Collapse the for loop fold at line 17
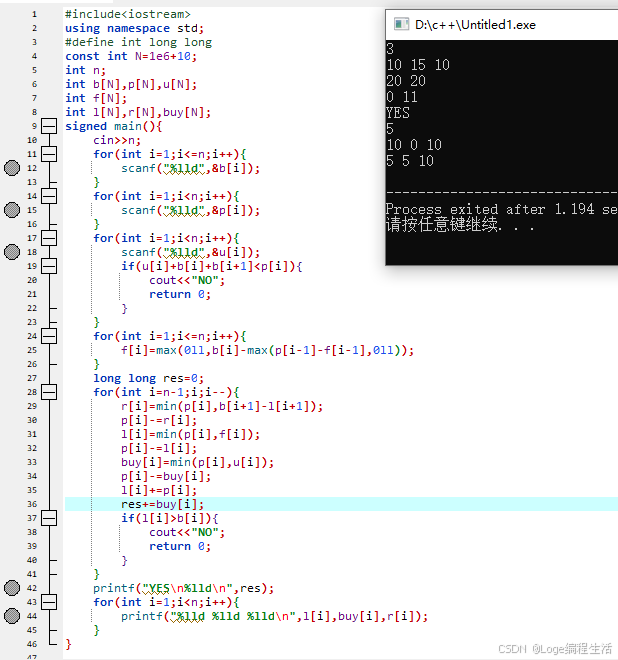This screenshot has width=618, height=660. [49, 238]
